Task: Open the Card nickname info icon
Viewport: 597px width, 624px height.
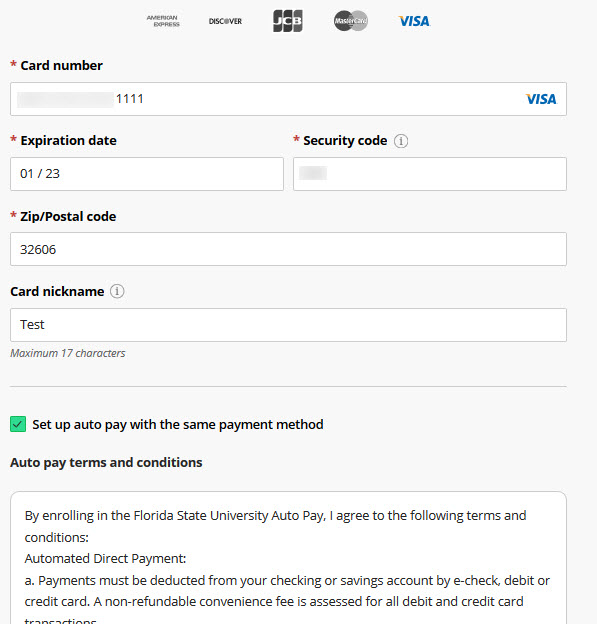Action: [117, 291]
